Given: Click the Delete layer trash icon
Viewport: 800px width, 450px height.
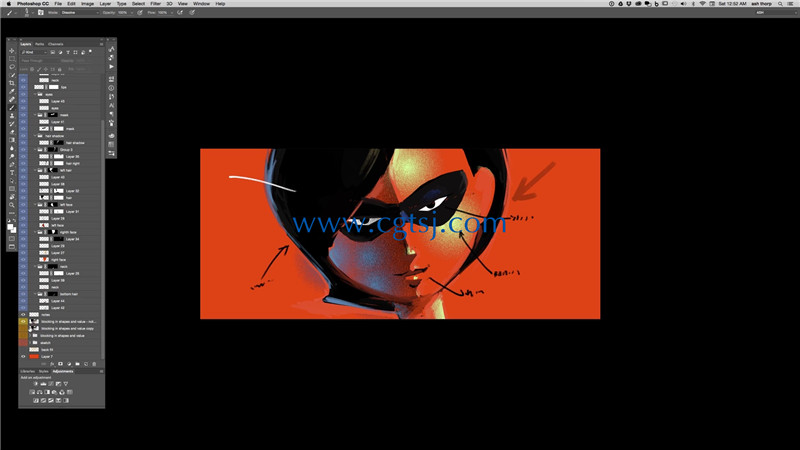Looking at the screenshot, I should pos(94,364).
